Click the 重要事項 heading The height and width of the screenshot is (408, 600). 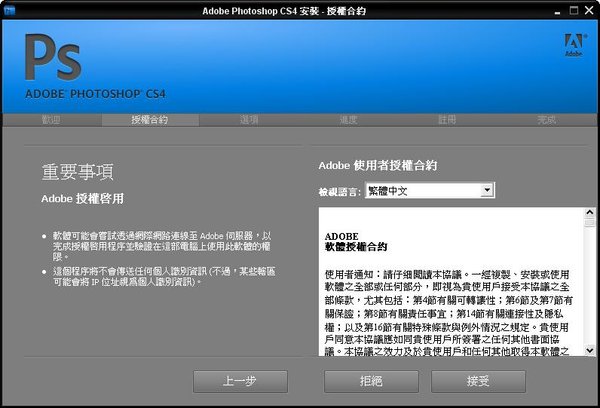tap(78, 172)
